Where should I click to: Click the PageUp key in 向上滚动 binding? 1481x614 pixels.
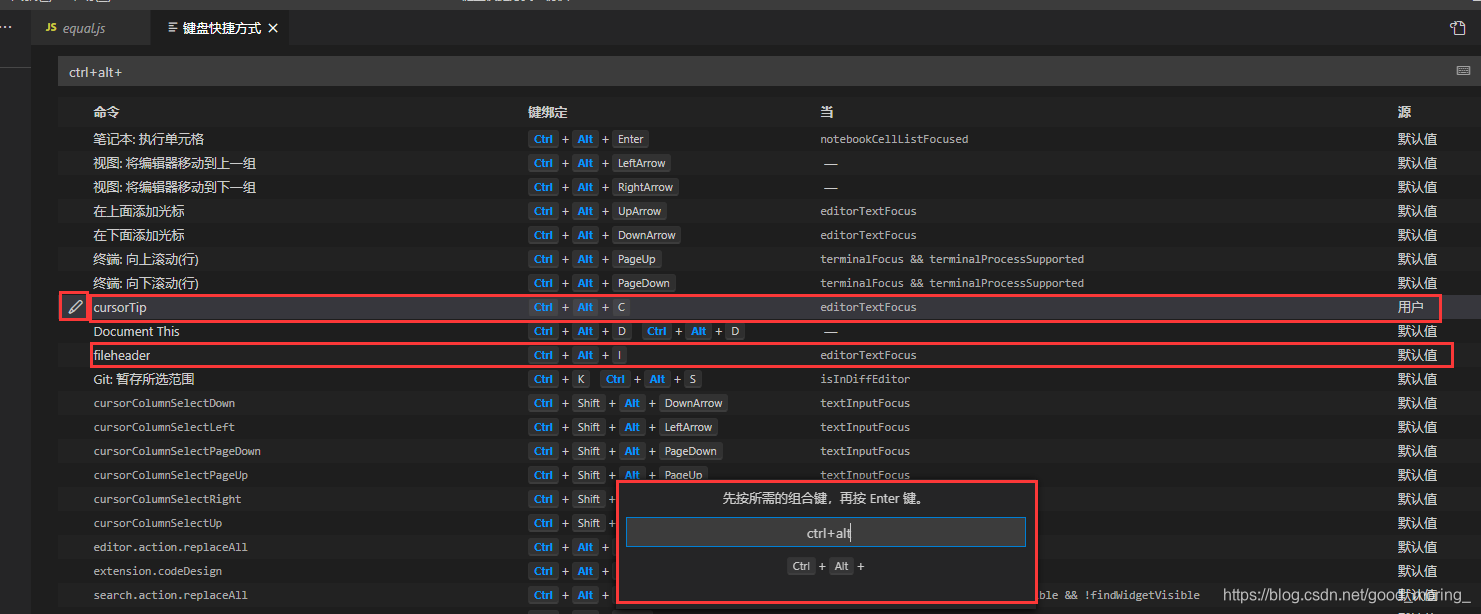coord(636,259)
